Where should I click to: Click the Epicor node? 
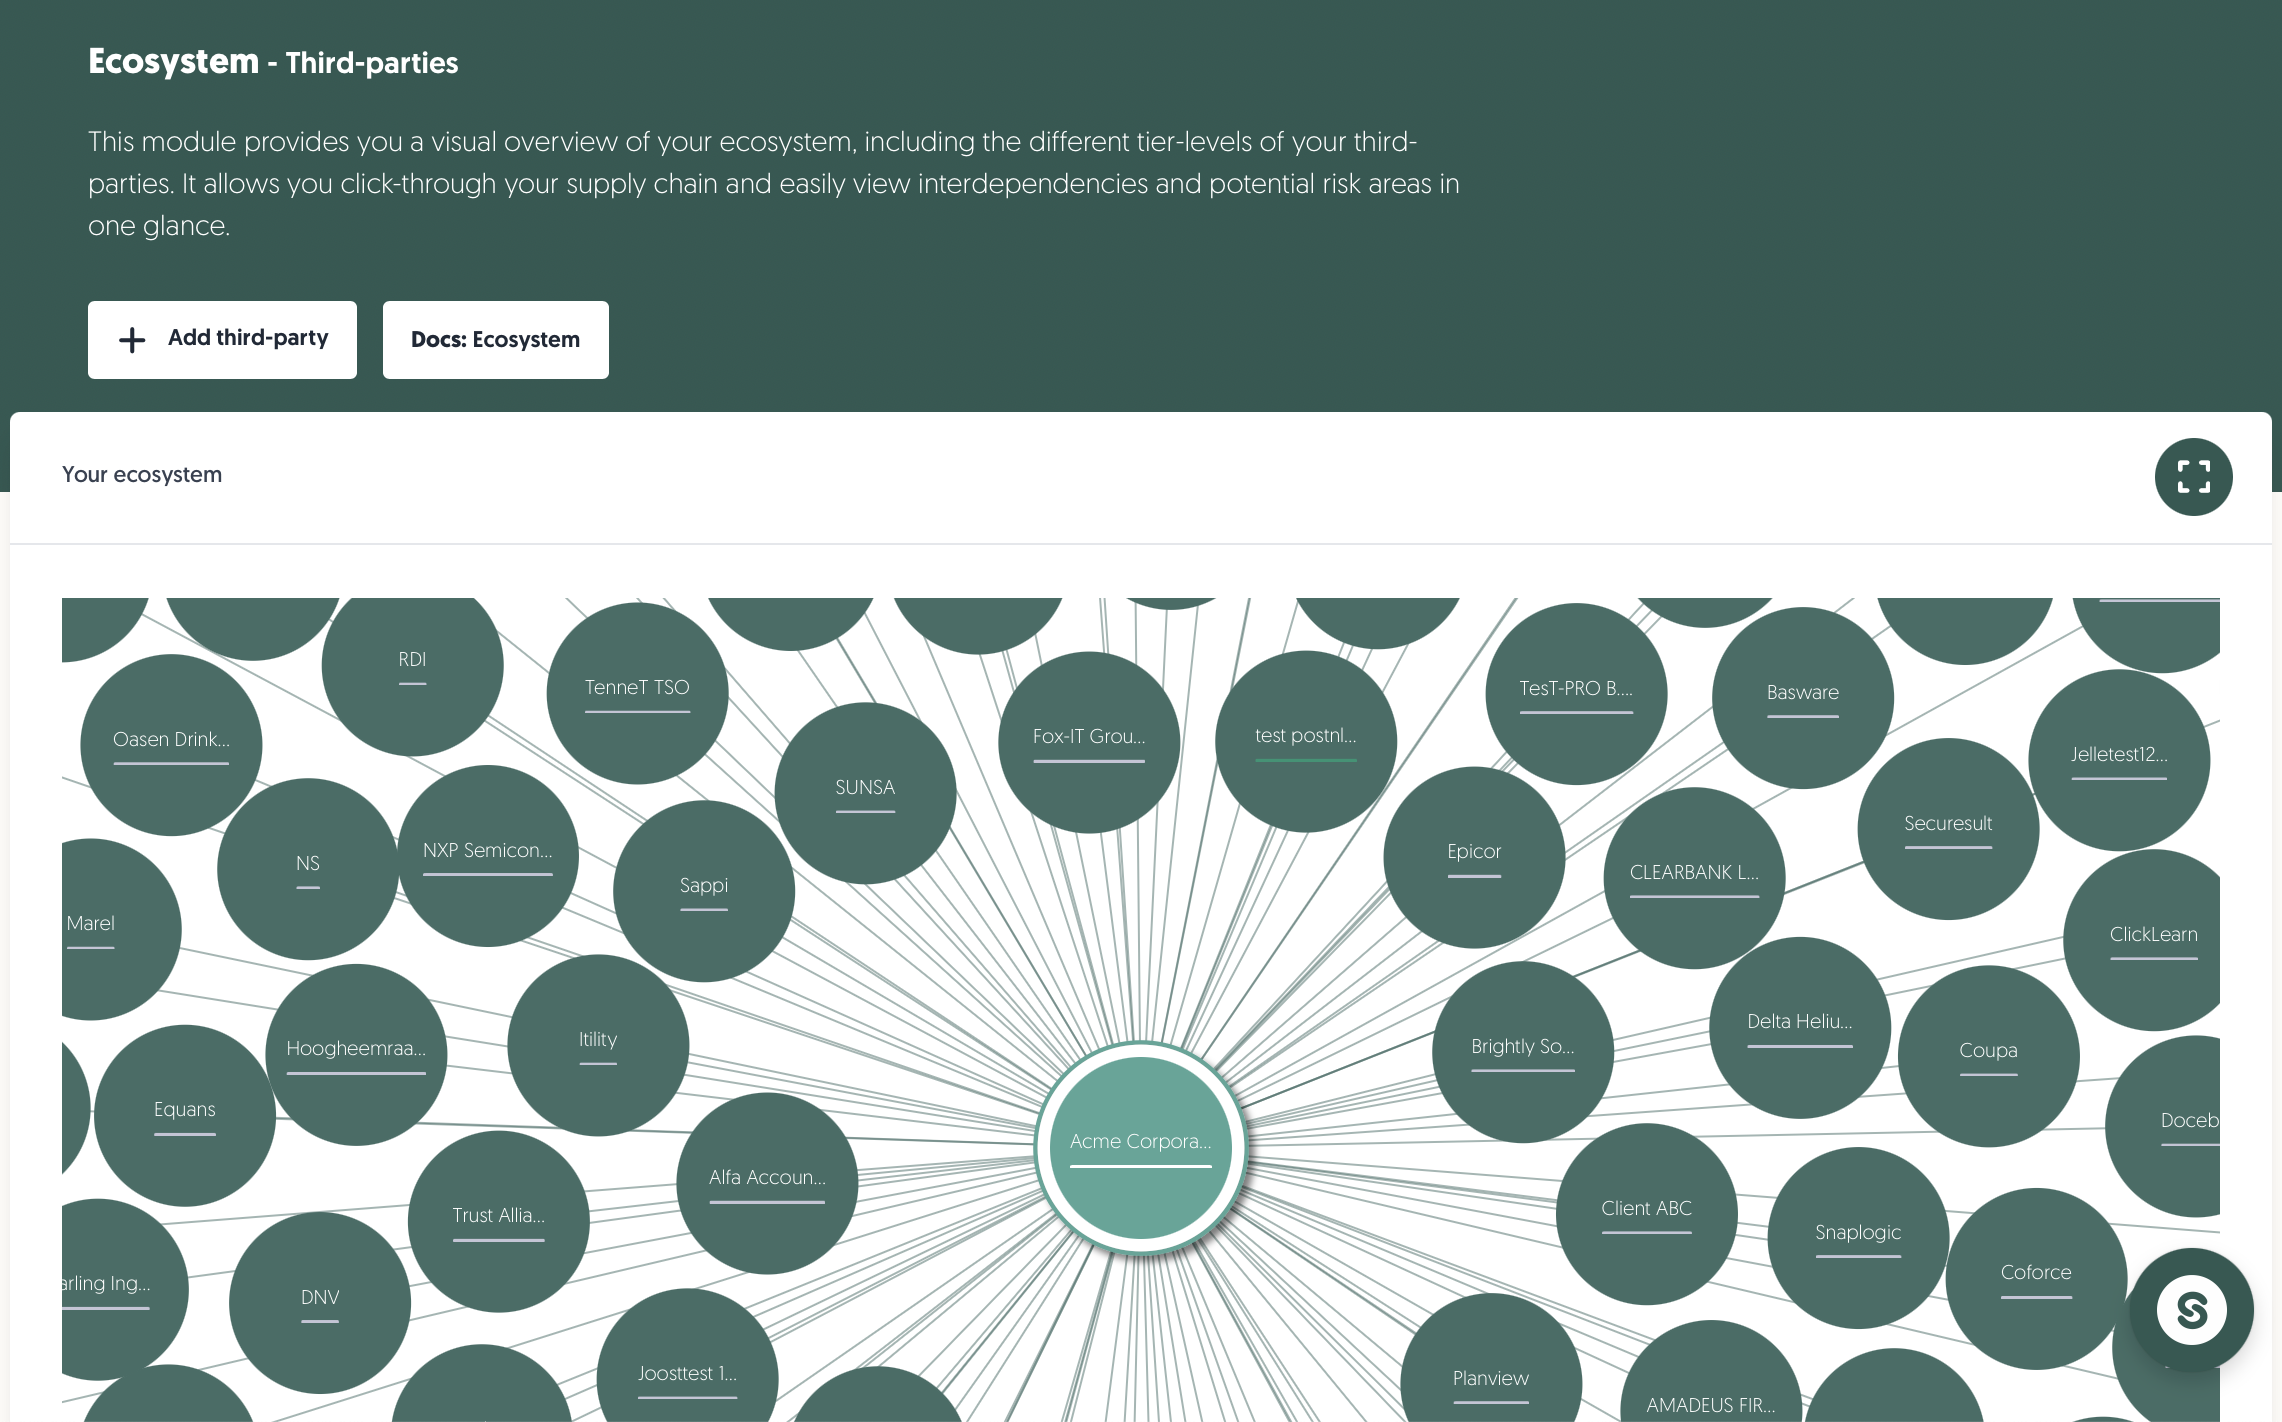point(1474,857)
